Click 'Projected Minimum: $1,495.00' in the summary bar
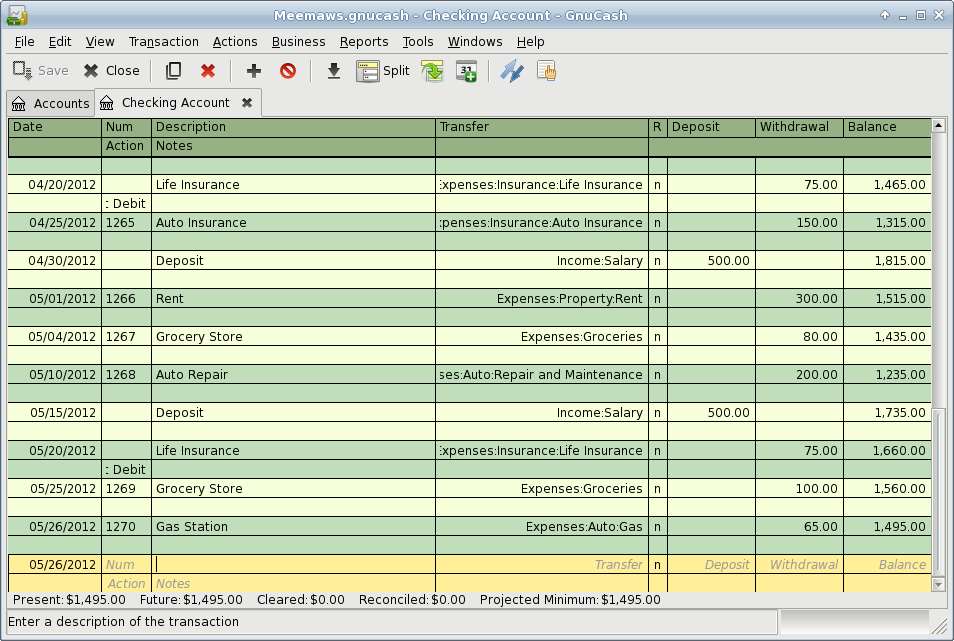The width and height of the screenshot is (954, 641). click(570, 600)
